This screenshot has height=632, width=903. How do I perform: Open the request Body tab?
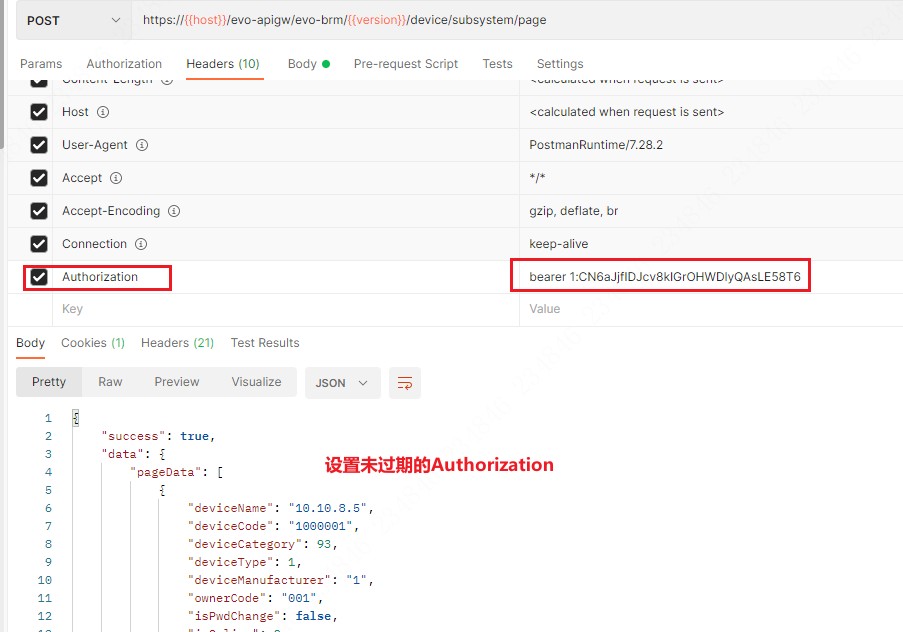coord(302,64)
